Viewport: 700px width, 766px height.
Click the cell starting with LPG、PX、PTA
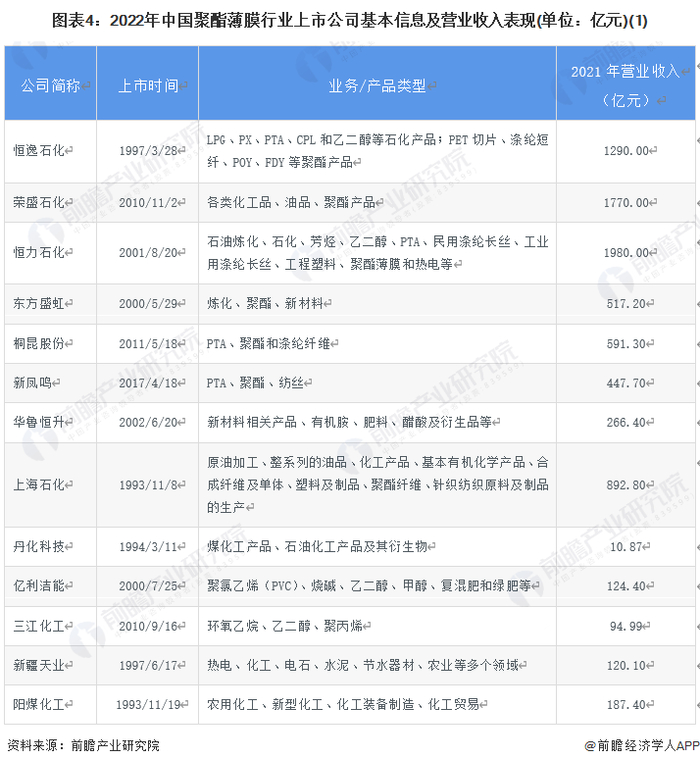coord(377,151)
